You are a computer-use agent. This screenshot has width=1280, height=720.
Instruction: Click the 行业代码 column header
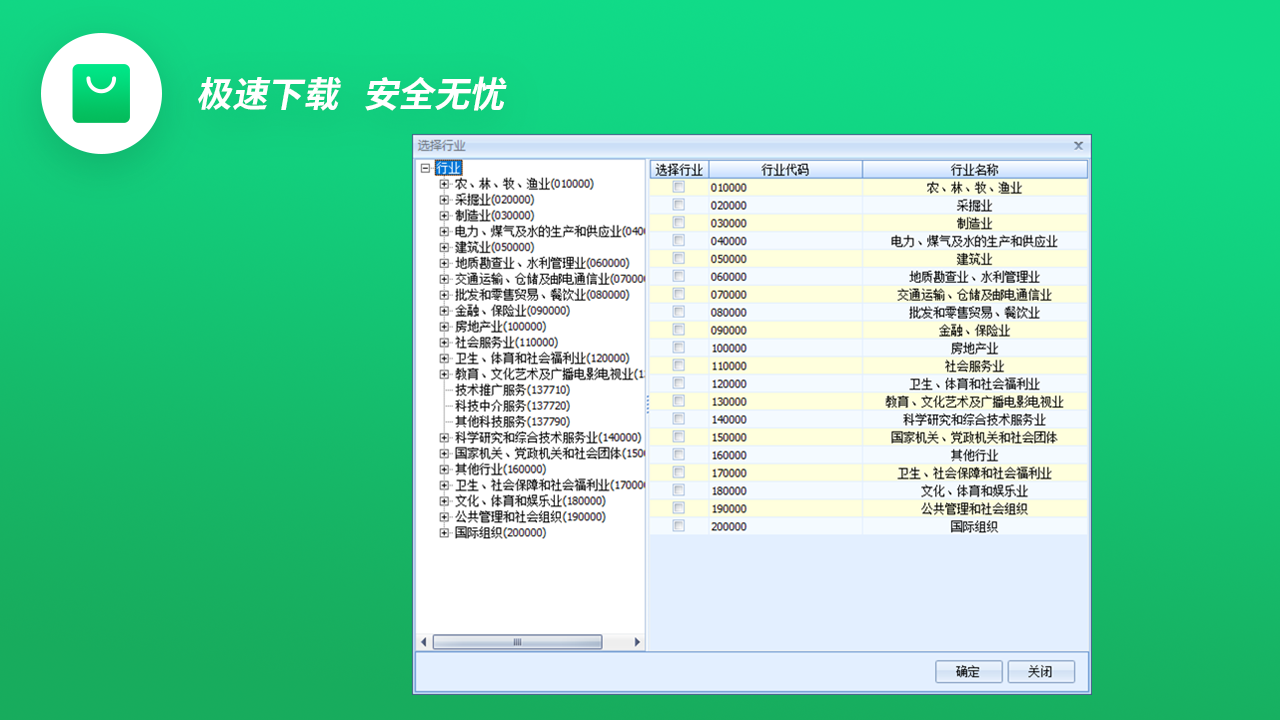[784, 168]
